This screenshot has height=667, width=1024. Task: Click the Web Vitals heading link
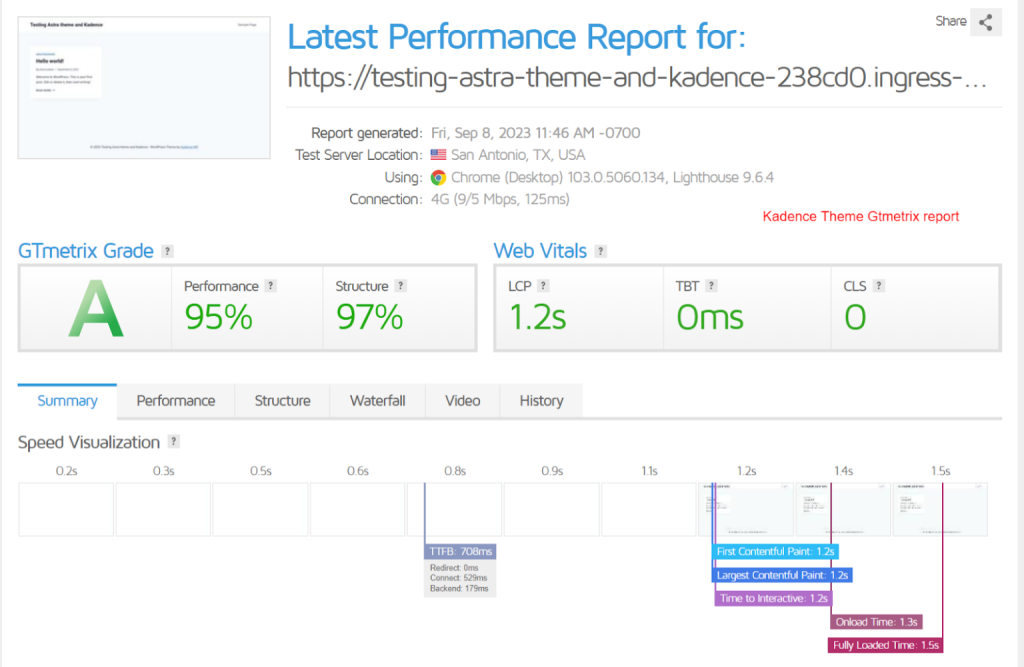click(540, 251)
